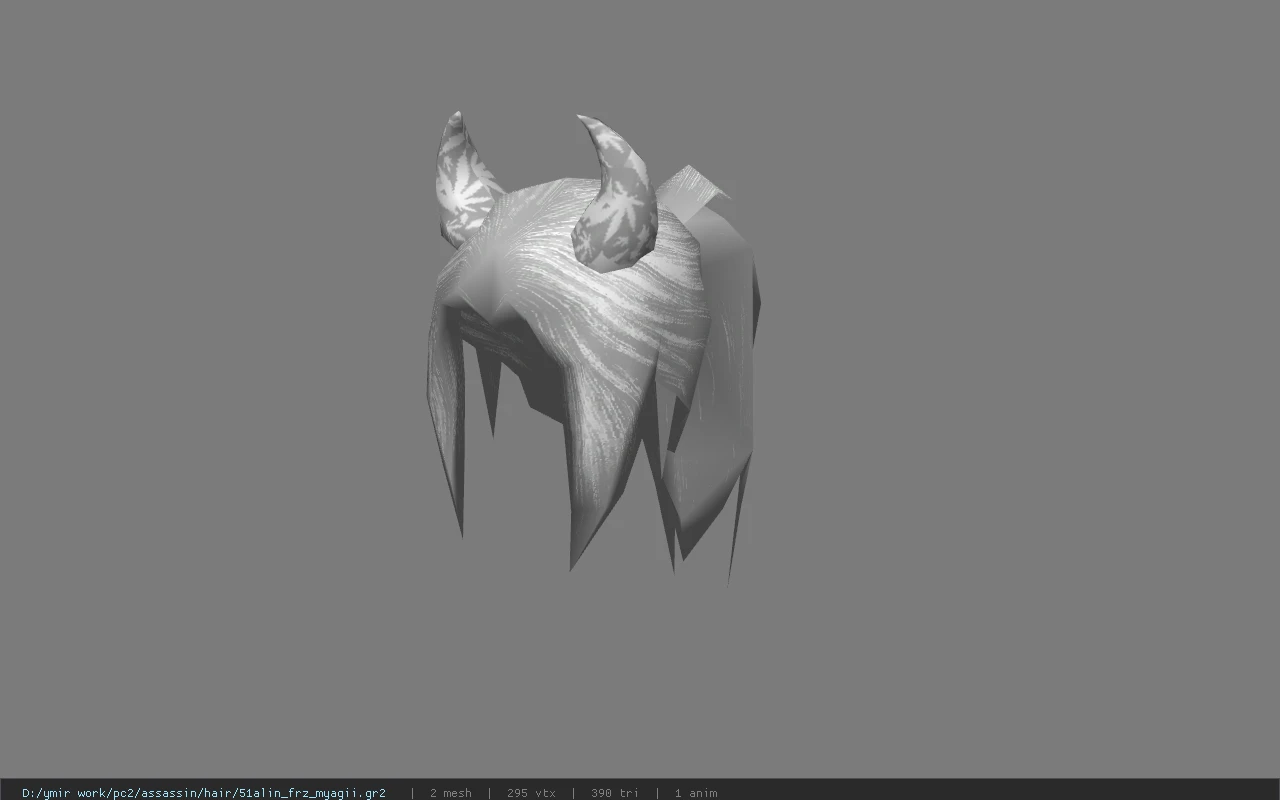
Task: Click the file path ending in 51alin_frz_myagii.gr2
Action: point(204,793)
